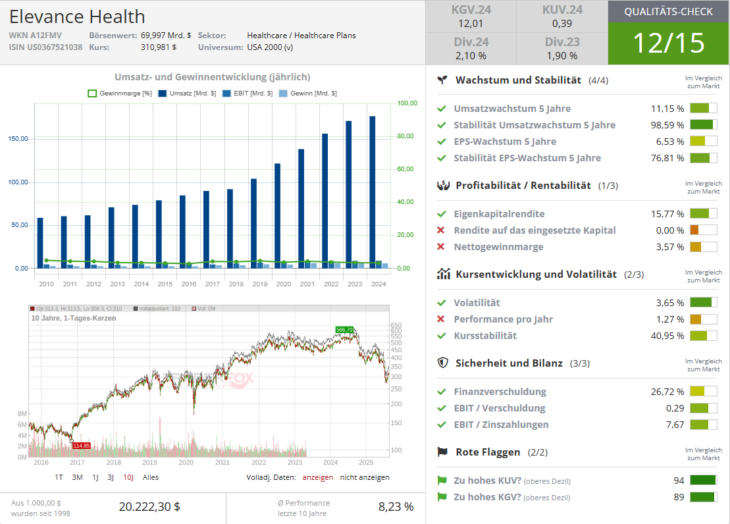Click the Healthcare / Healthcare Plans sector text

point(301,35)
